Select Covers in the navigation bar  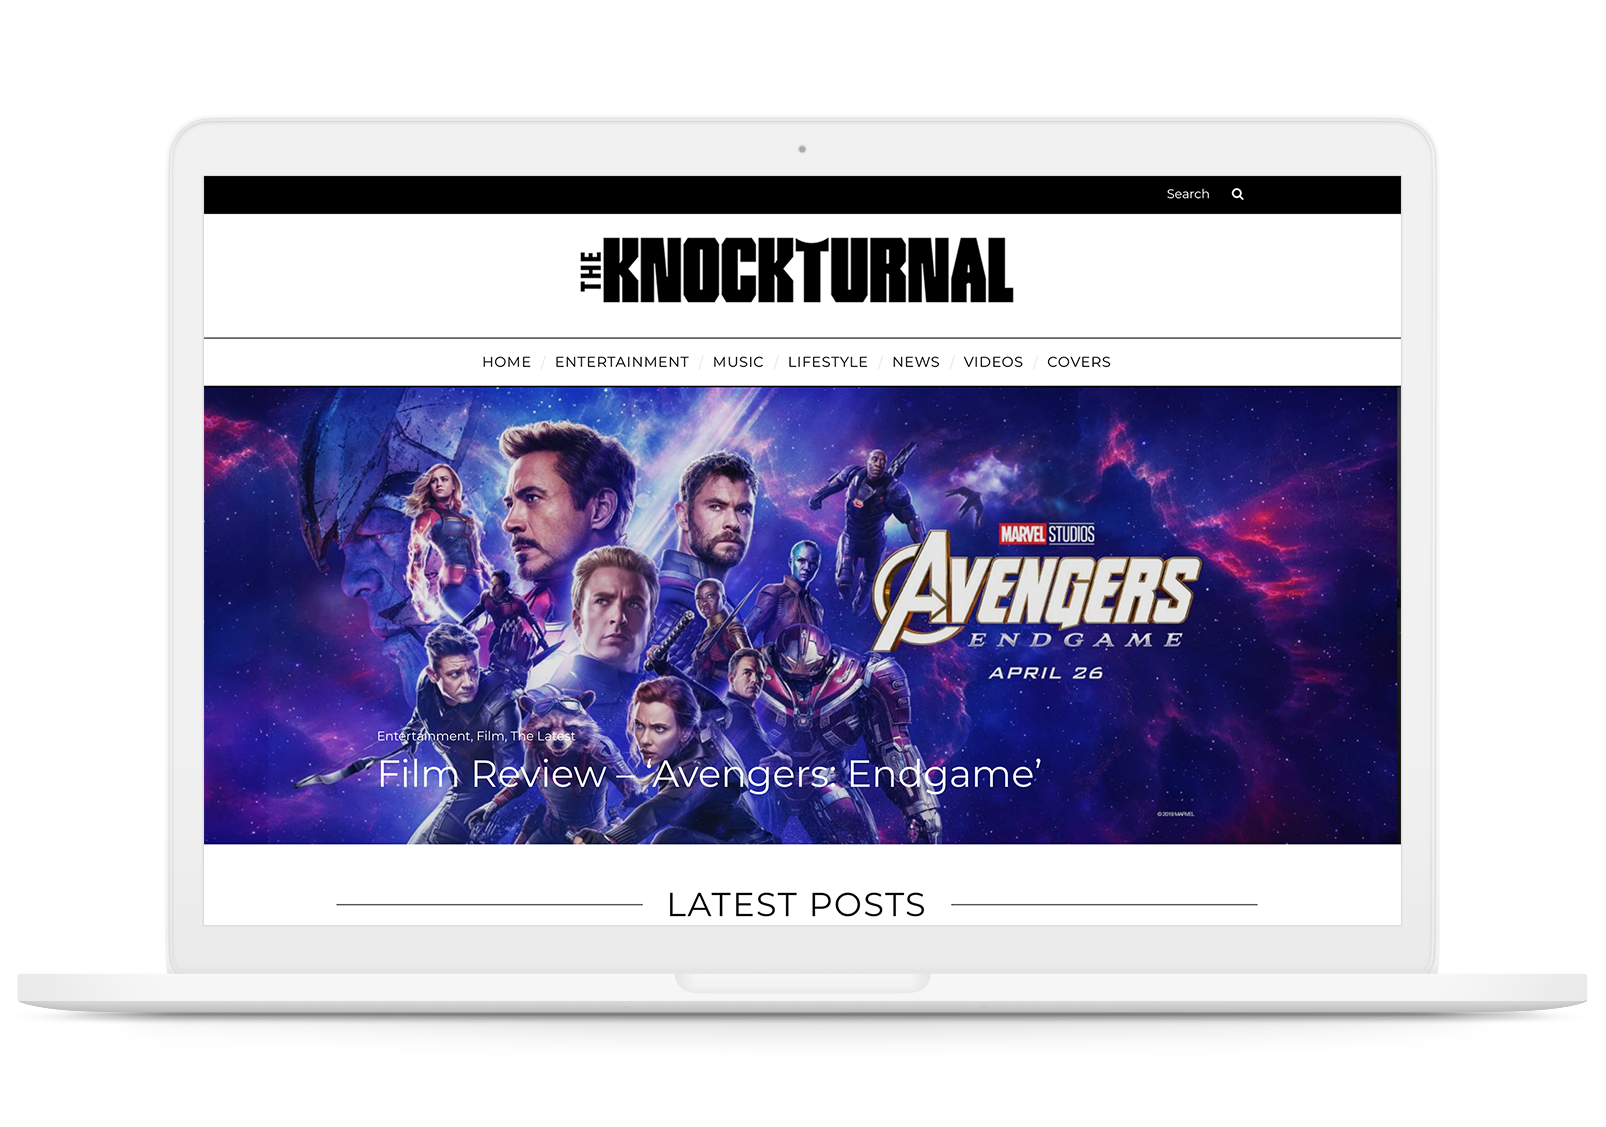pos(1079,362)
